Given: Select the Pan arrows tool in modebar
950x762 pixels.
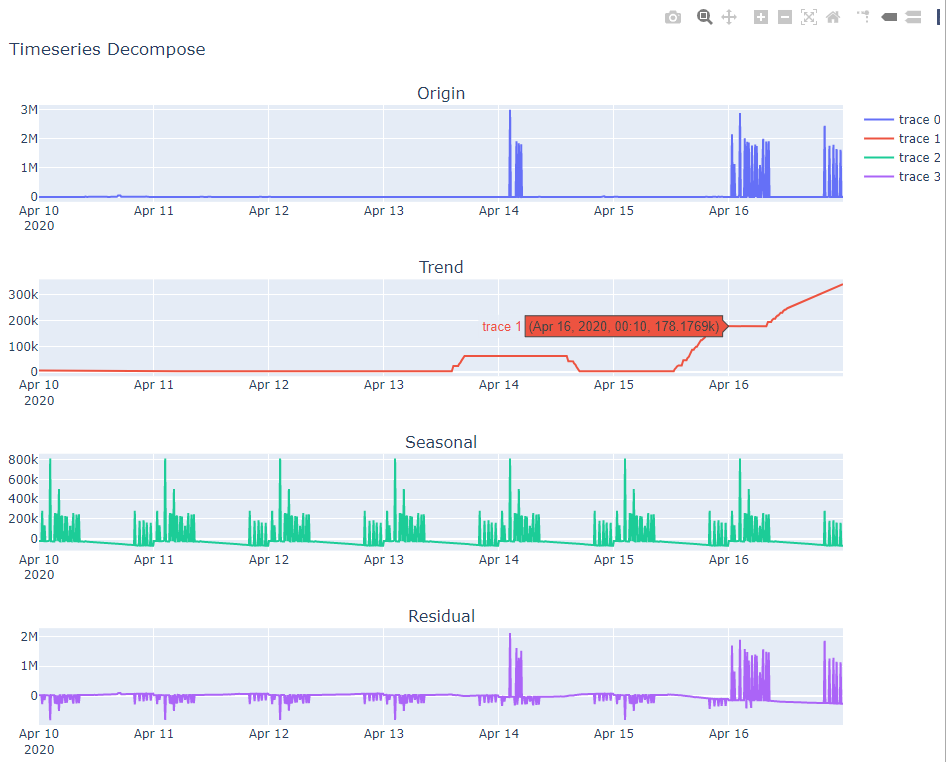Looking at the screenshot, I should (729, 18).
